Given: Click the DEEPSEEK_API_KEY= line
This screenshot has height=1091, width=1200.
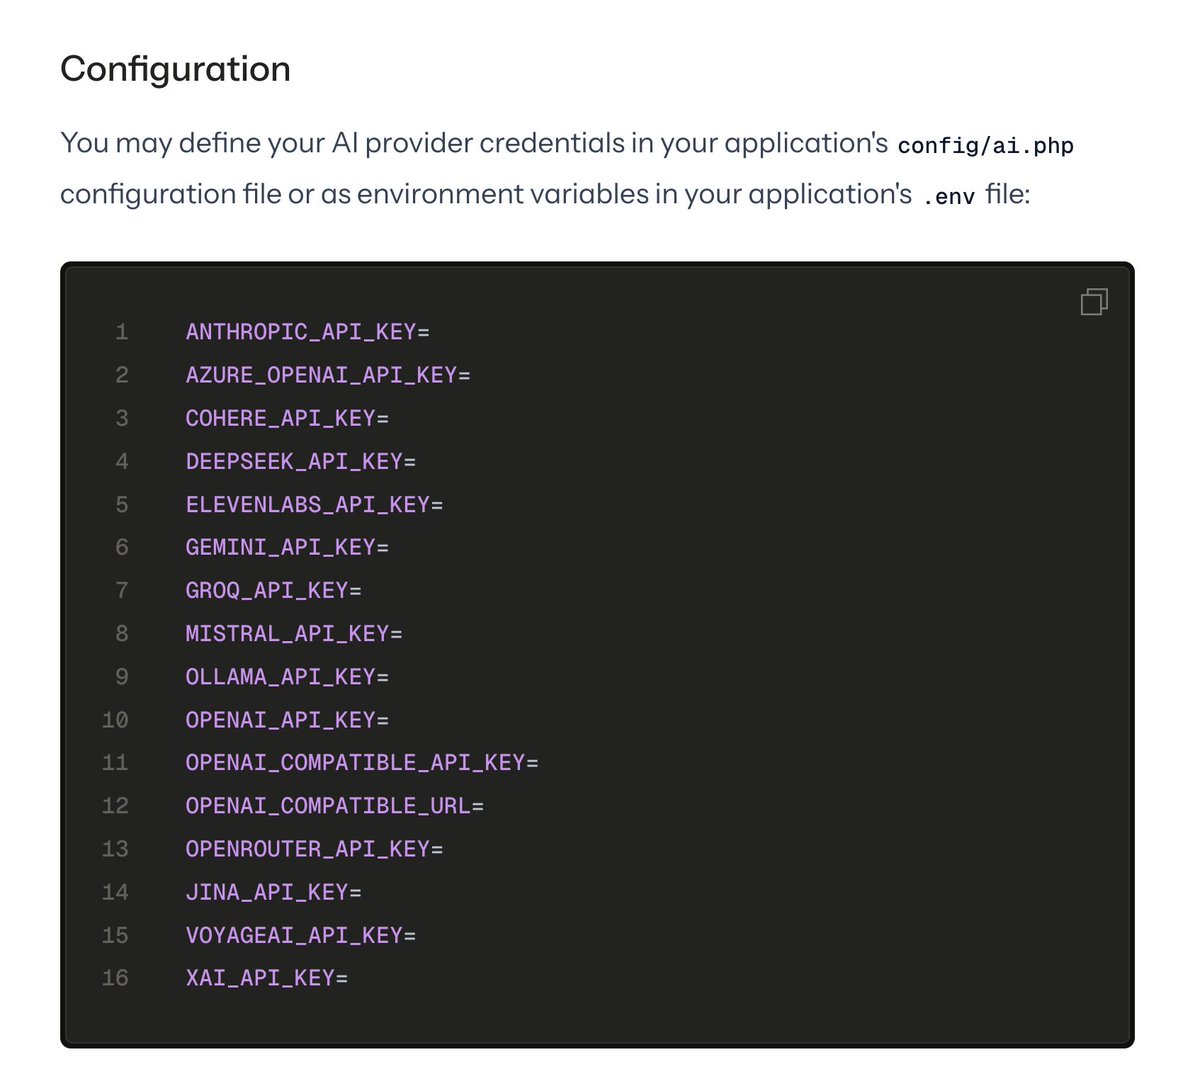Looking at the screenshot, I should point(300,461).
